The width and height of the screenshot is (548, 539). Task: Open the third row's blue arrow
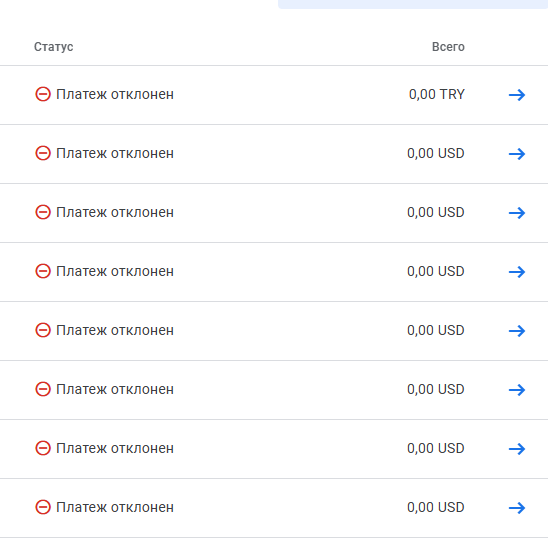pos(517,213)
